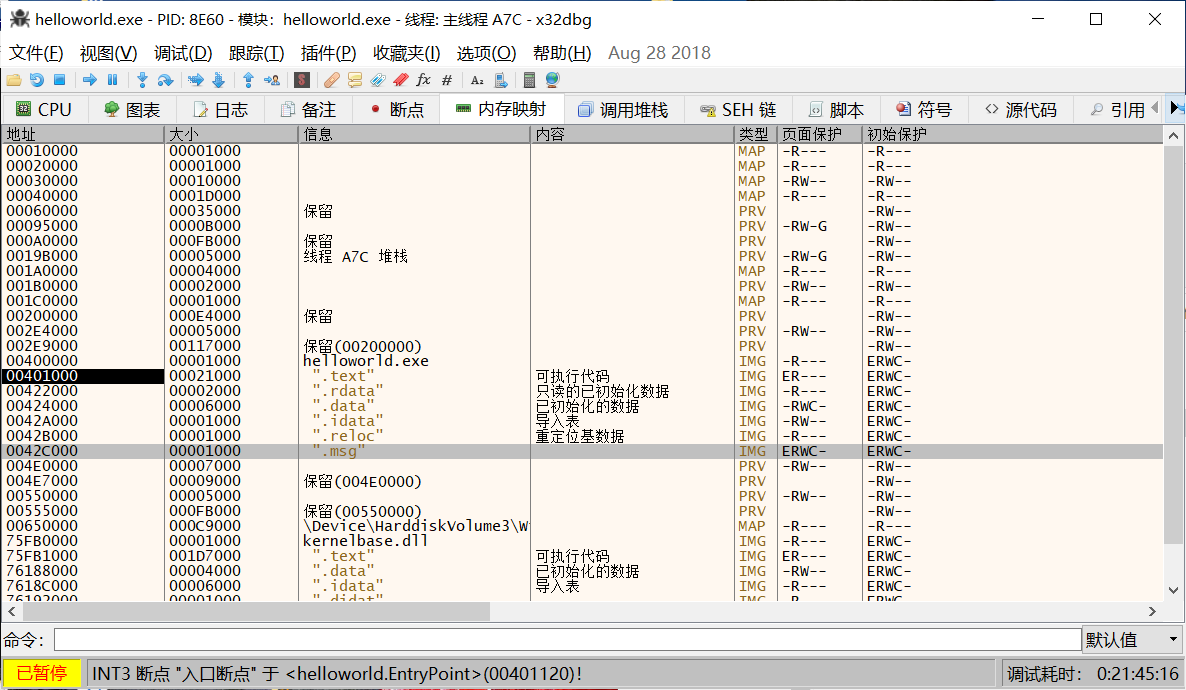The height and width of the screenshot is (690, 1186).
Task: Open the 文件(F) menu
Action: 36,53
